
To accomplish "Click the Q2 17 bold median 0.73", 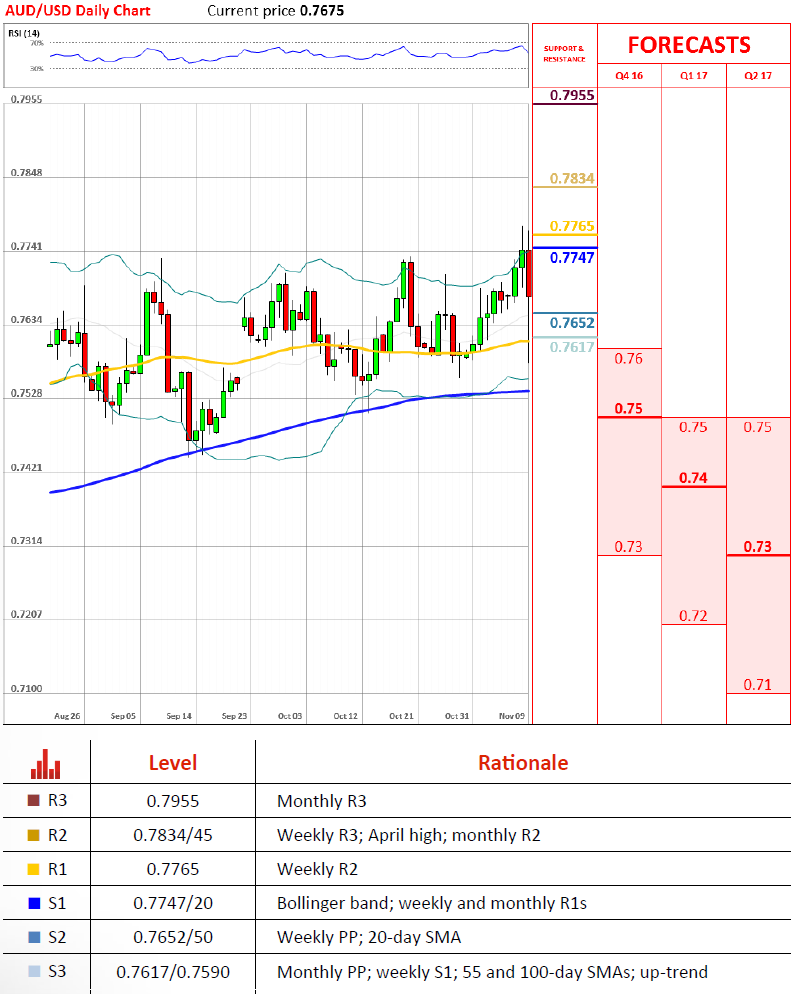I will pos(758,546).
